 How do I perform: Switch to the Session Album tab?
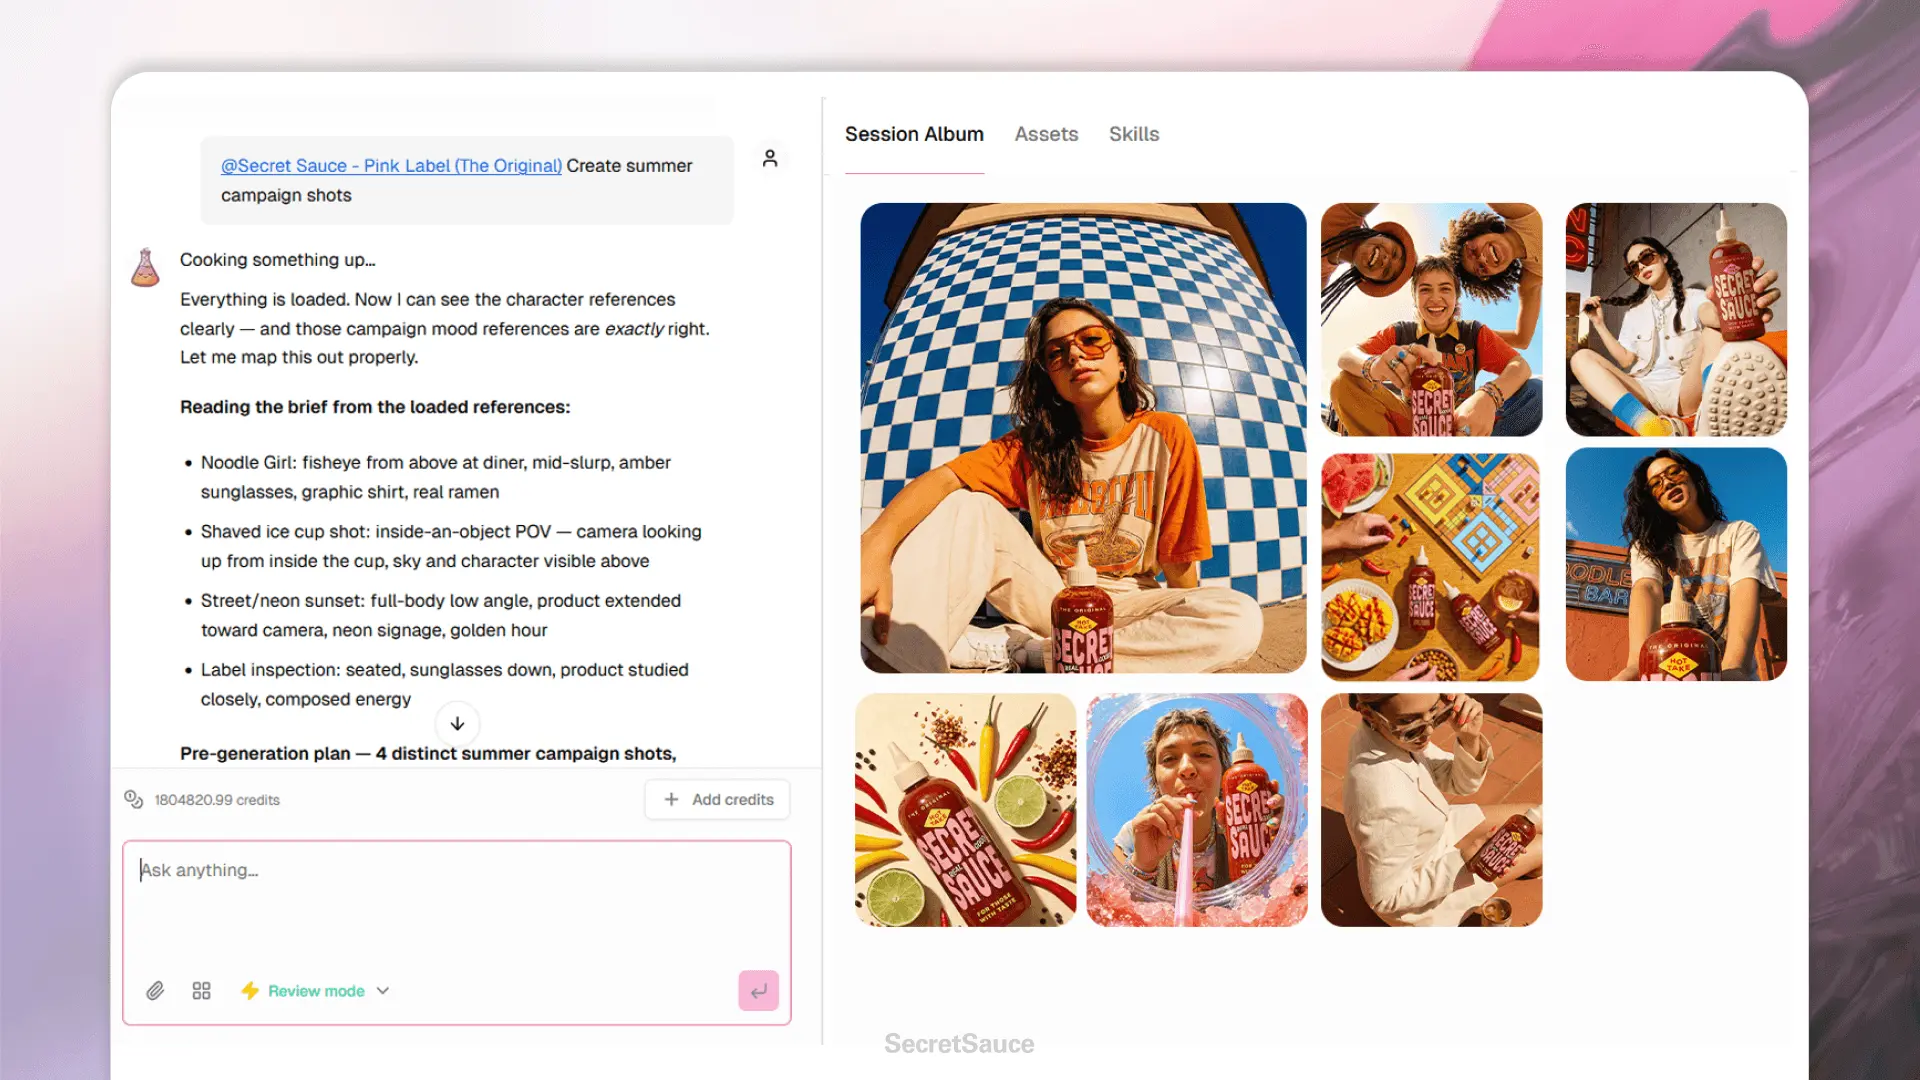[x=914, y=134]
